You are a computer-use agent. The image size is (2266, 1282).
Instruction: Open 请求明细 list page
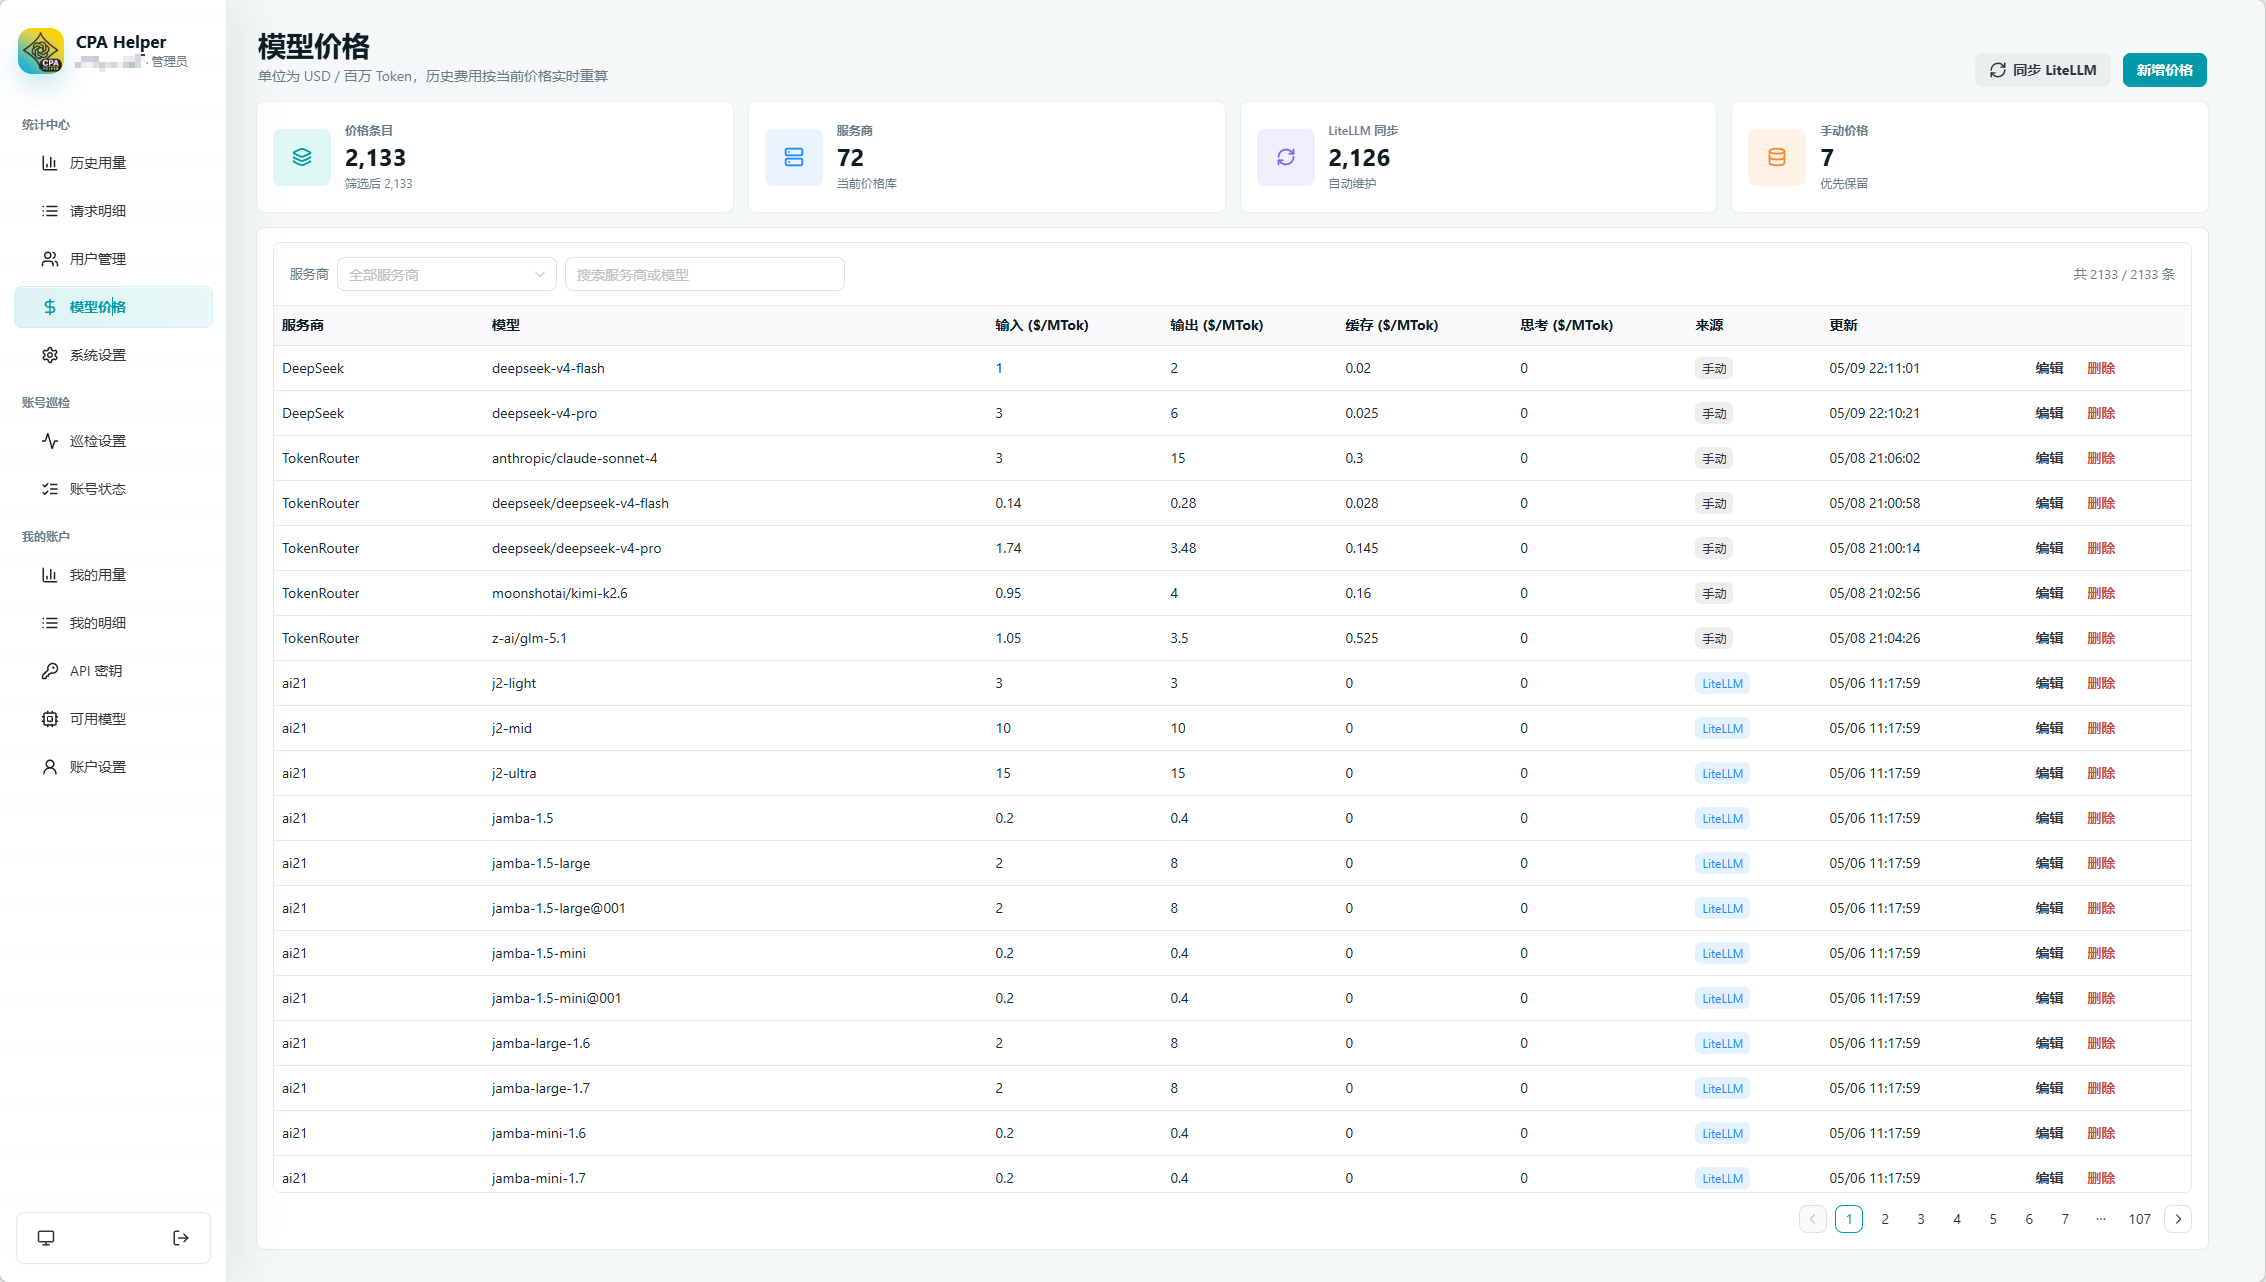113,211
